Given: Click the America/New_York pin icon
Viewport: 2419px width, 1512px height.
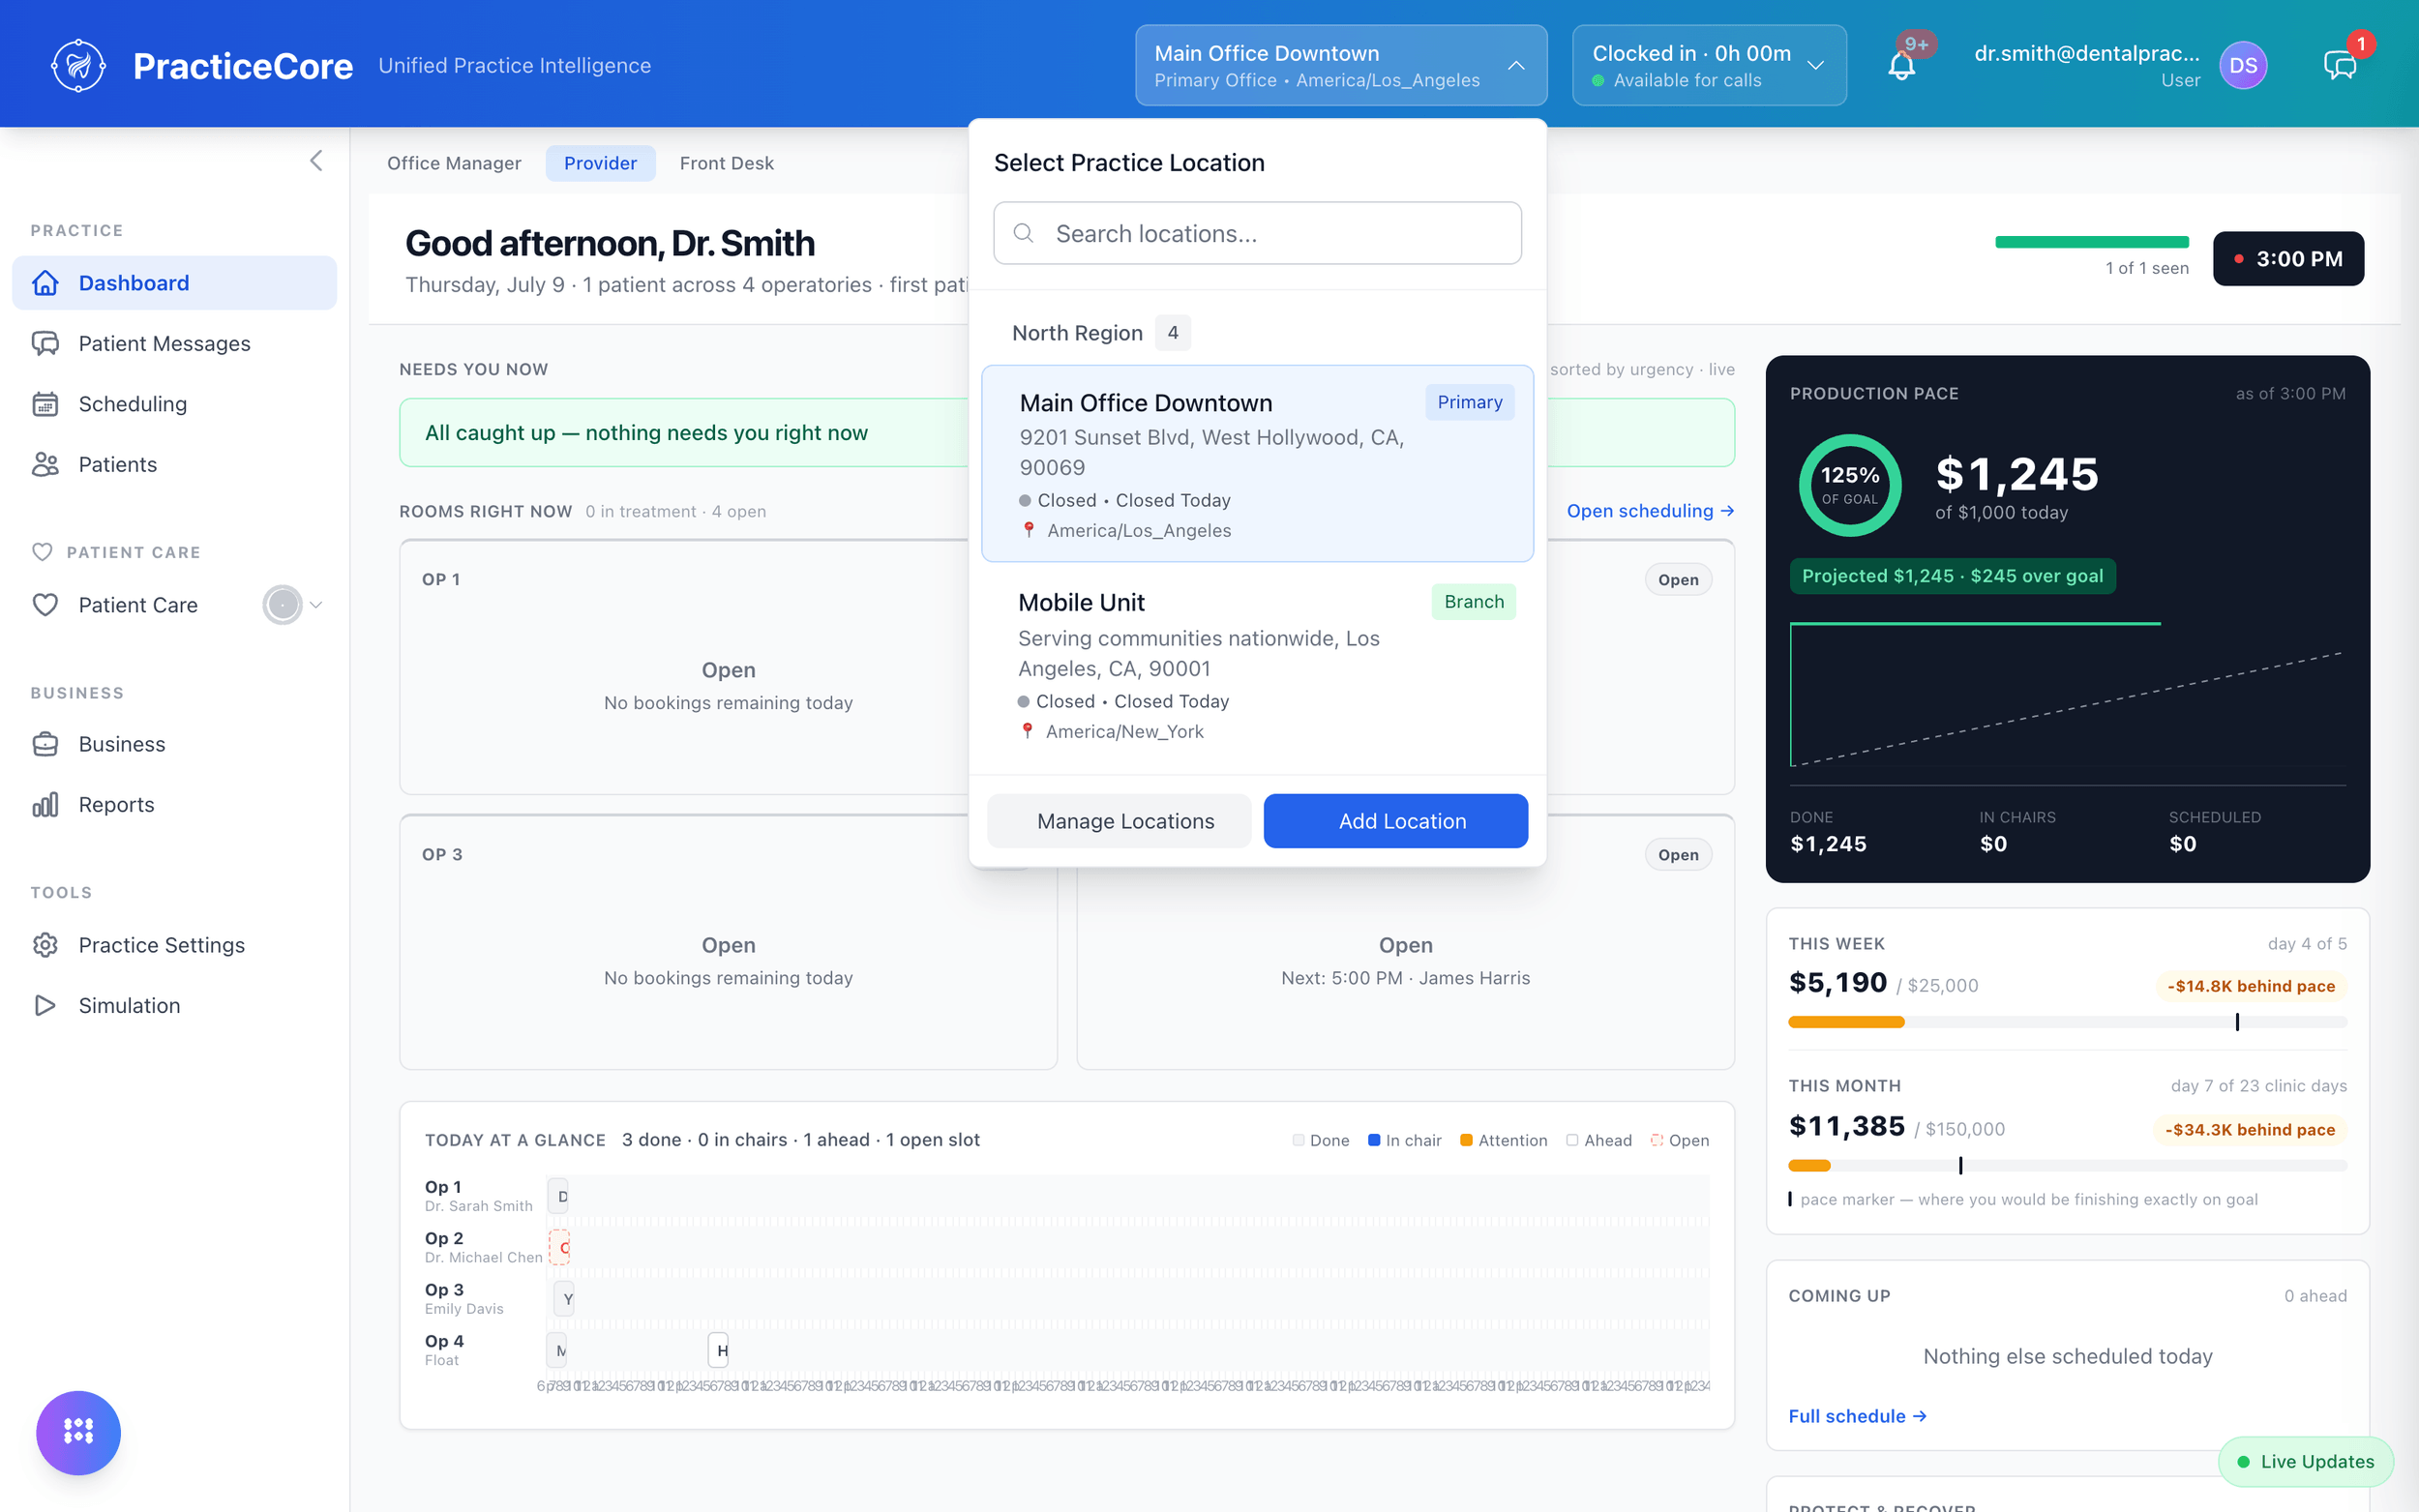Looking at the screenshot, I should [1027, 731].
